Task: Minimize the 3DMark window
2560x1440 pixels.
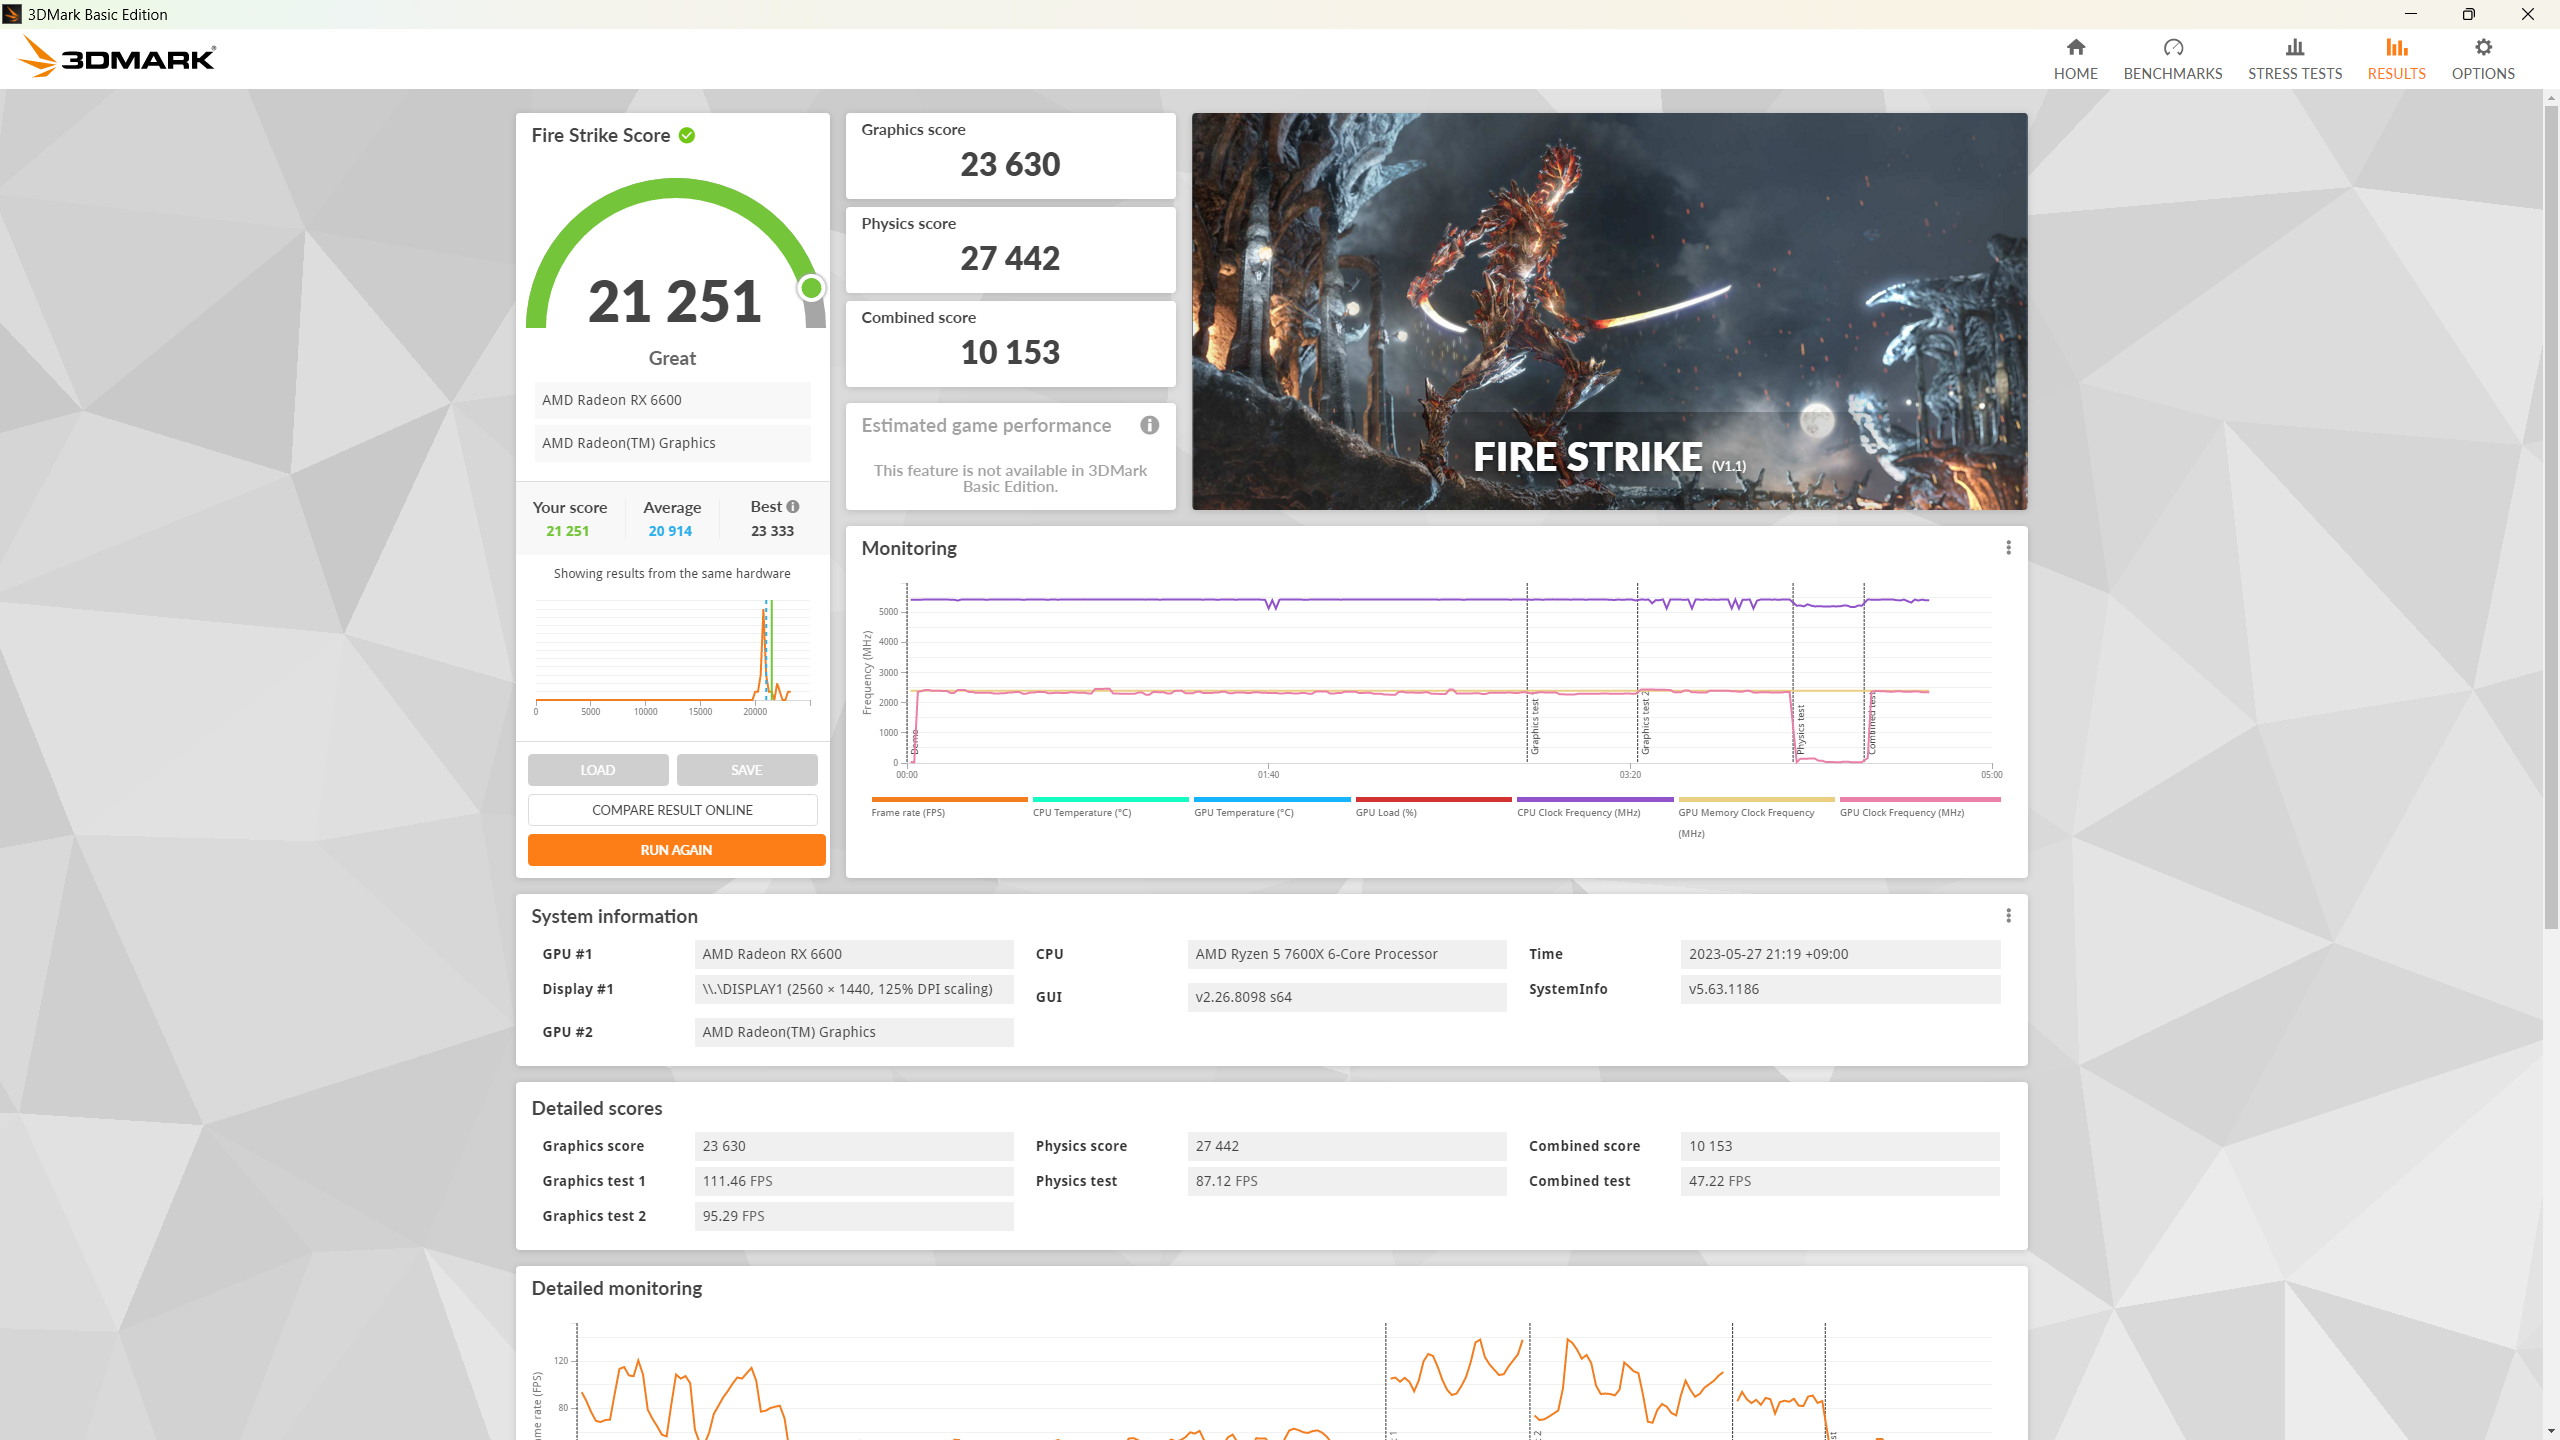Action: click(2410, 14)
